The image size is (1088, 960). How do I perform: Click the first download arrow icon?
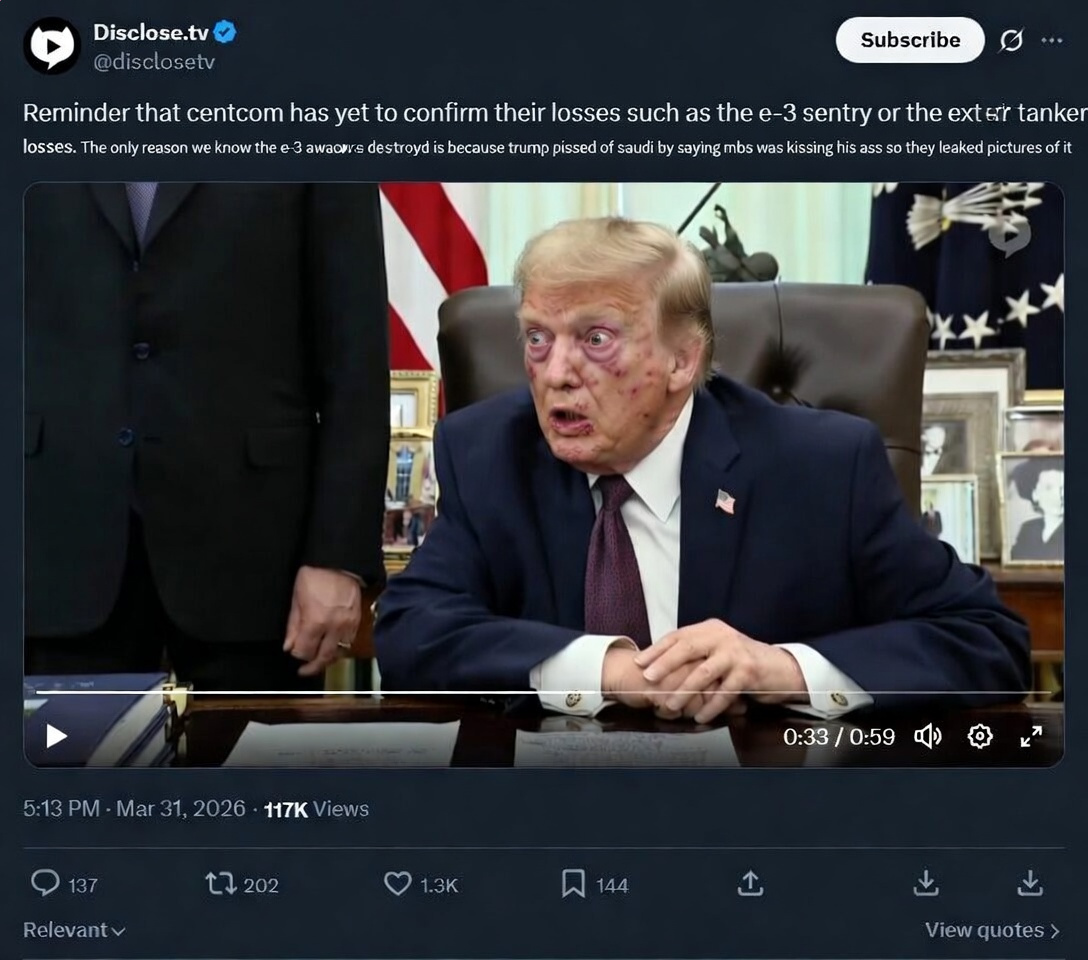[926, 883]
